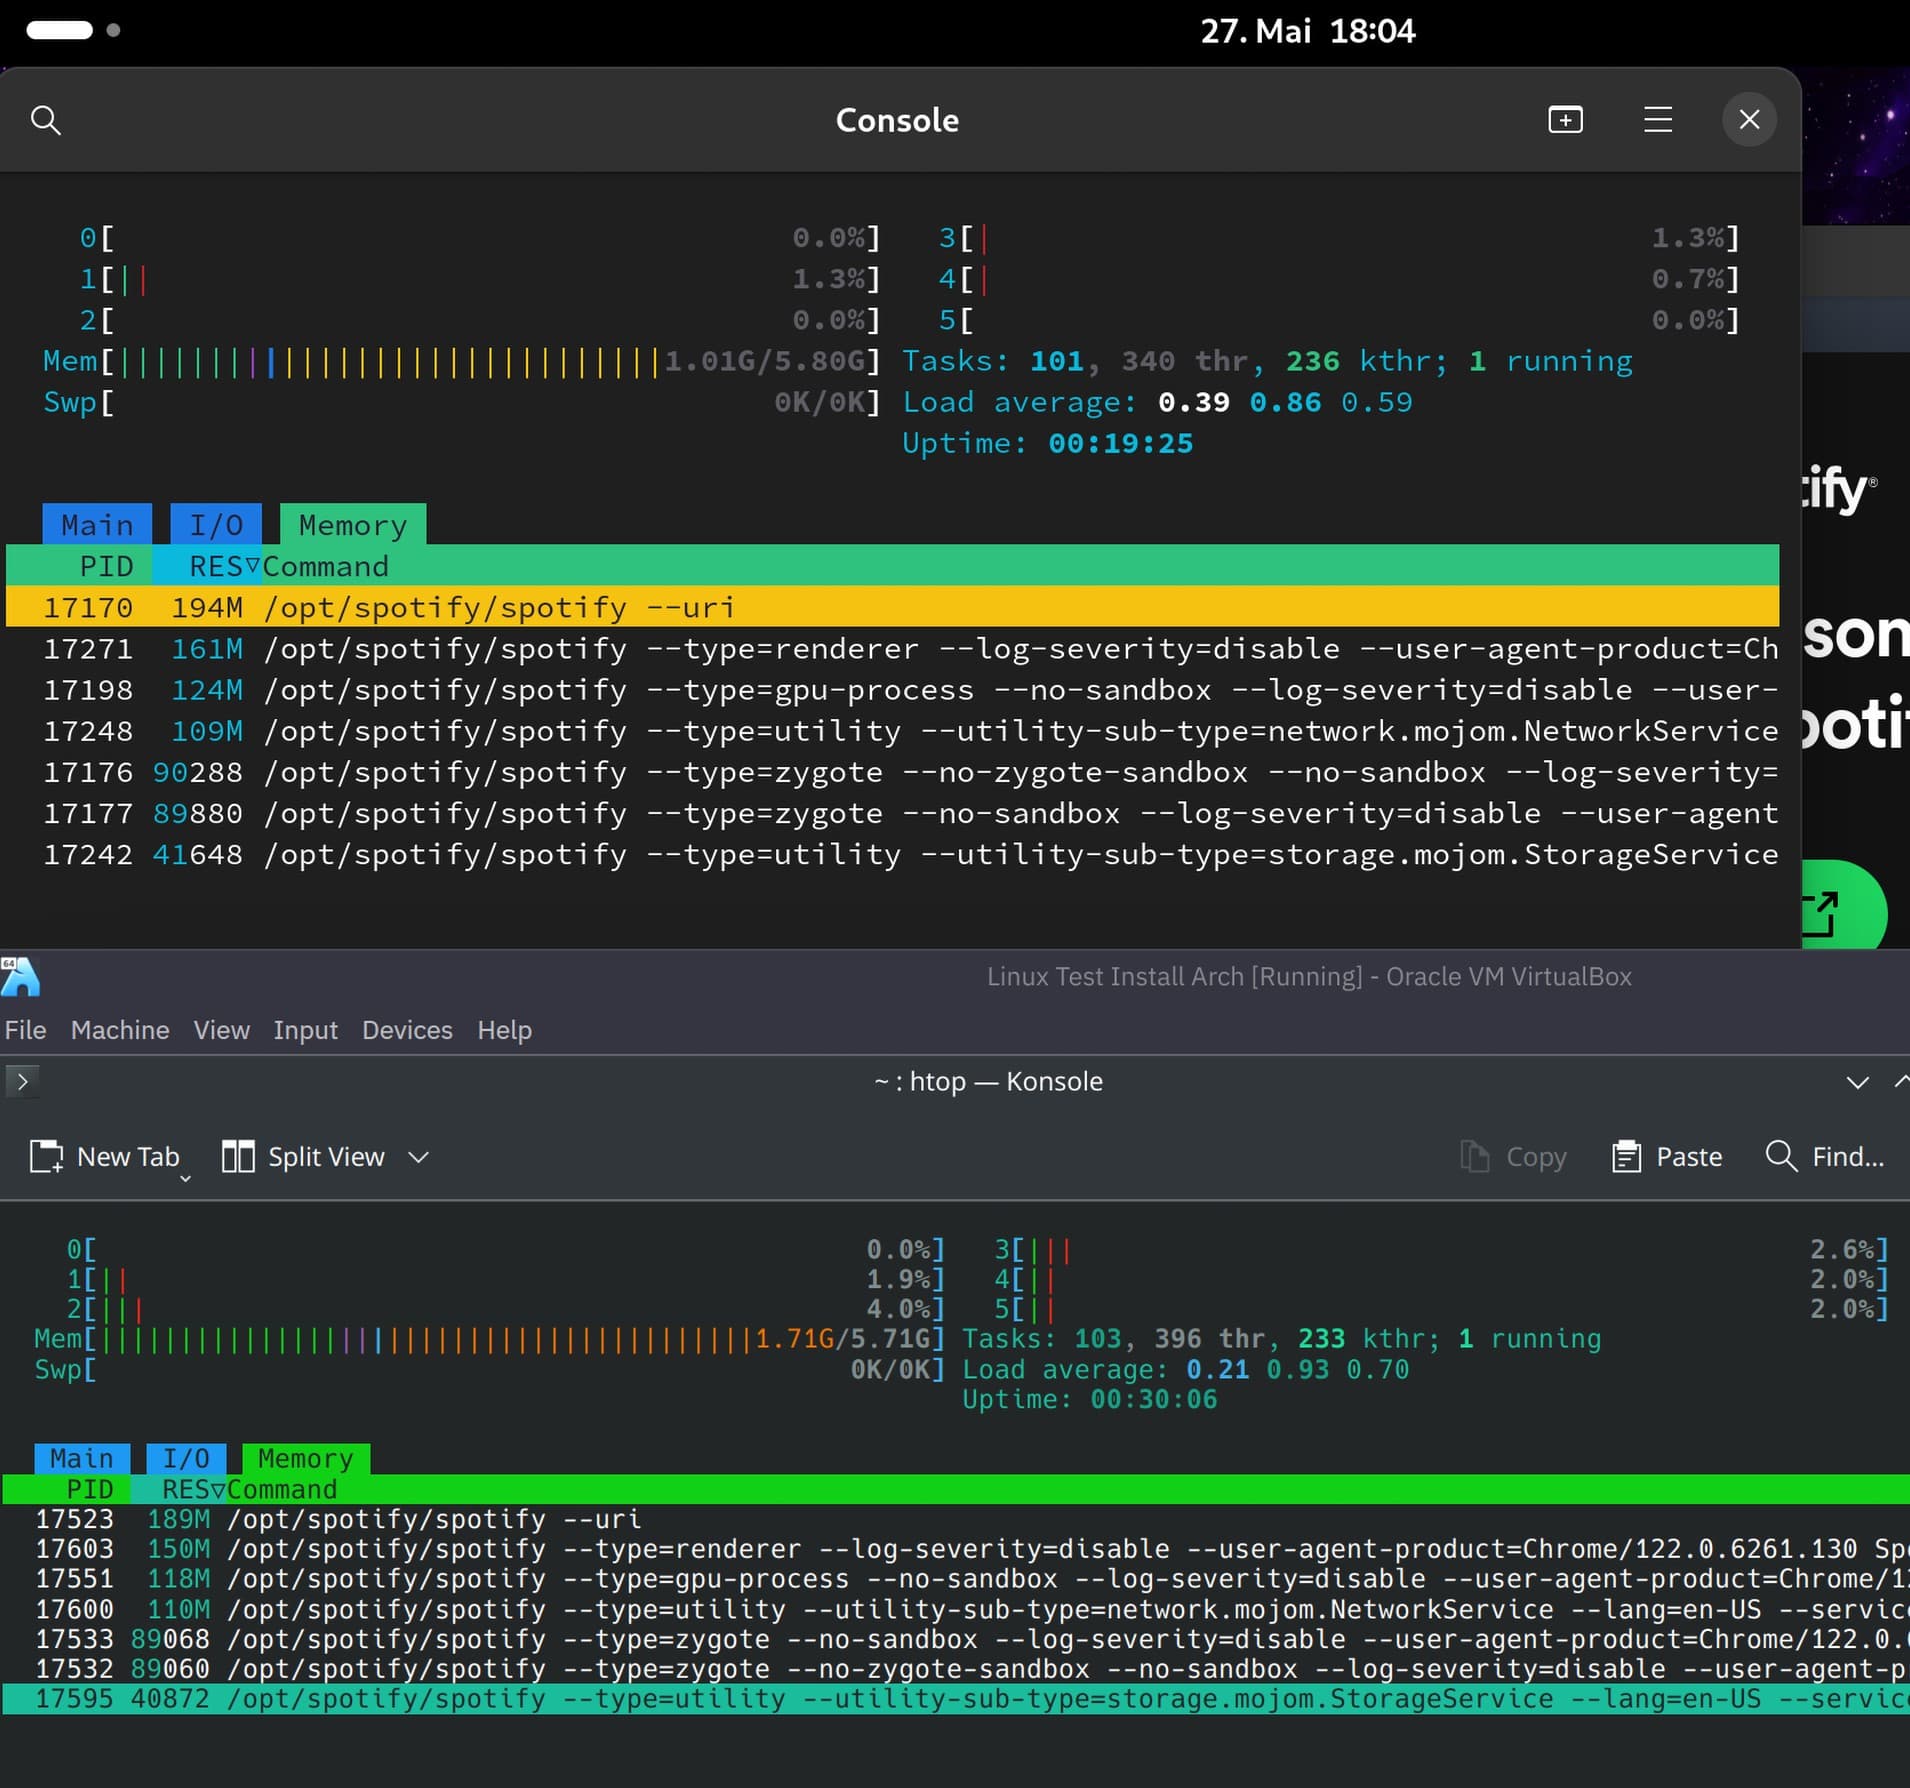Click the Copy button in Konsole
Viewport: 1910px width, 1788px height.
[x=1512, y=1156]
